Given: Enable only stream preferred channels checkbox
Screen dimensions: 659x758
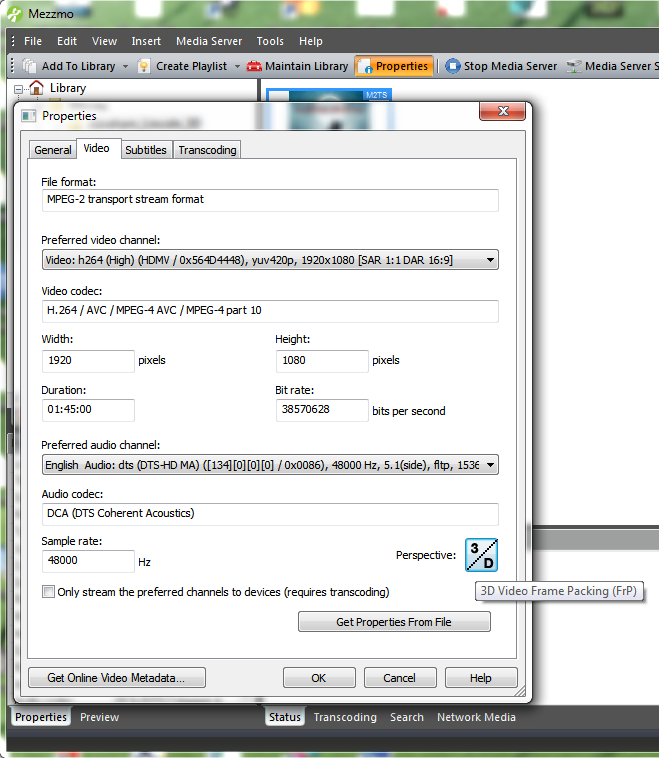Looking at the screenshot, I should pos(48,592).
